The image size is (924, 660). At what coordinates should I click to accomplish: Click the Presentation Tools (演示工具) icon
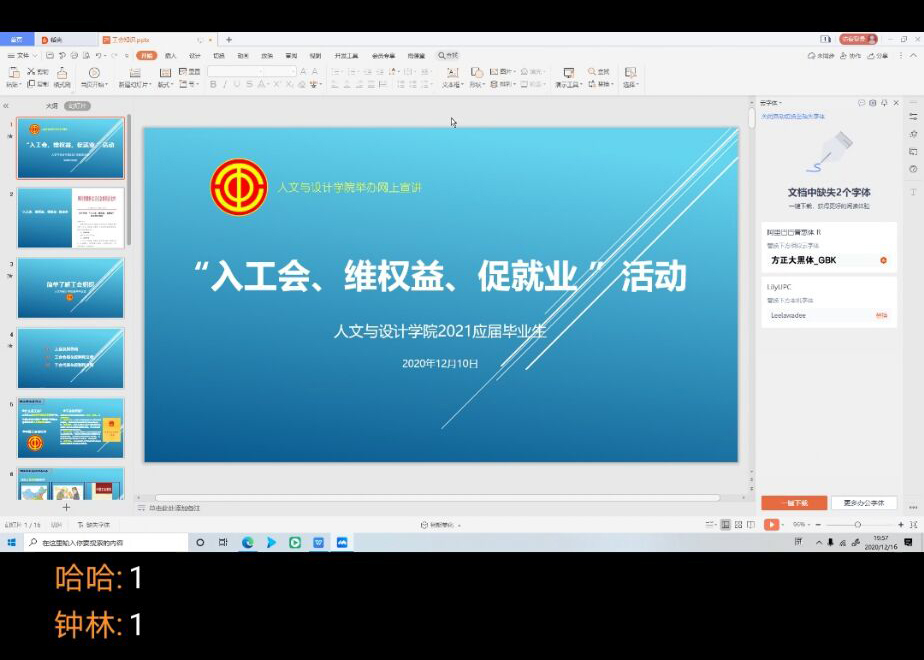pyautogui.click(x=569, y=72)
